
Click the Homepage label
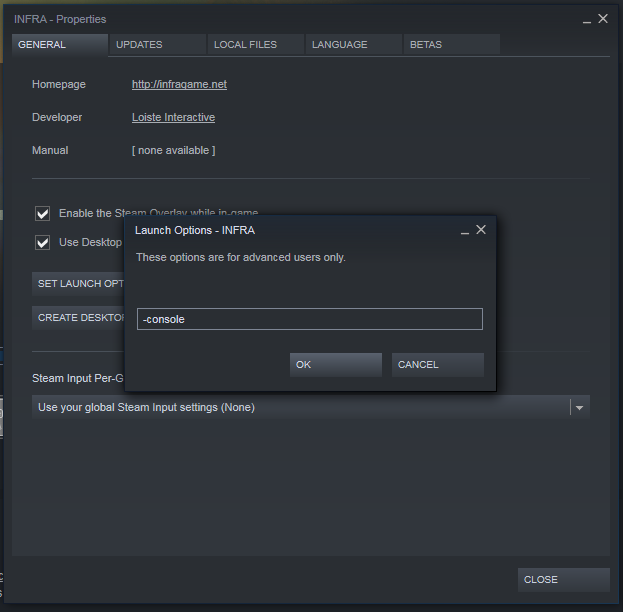coord(59,84)
